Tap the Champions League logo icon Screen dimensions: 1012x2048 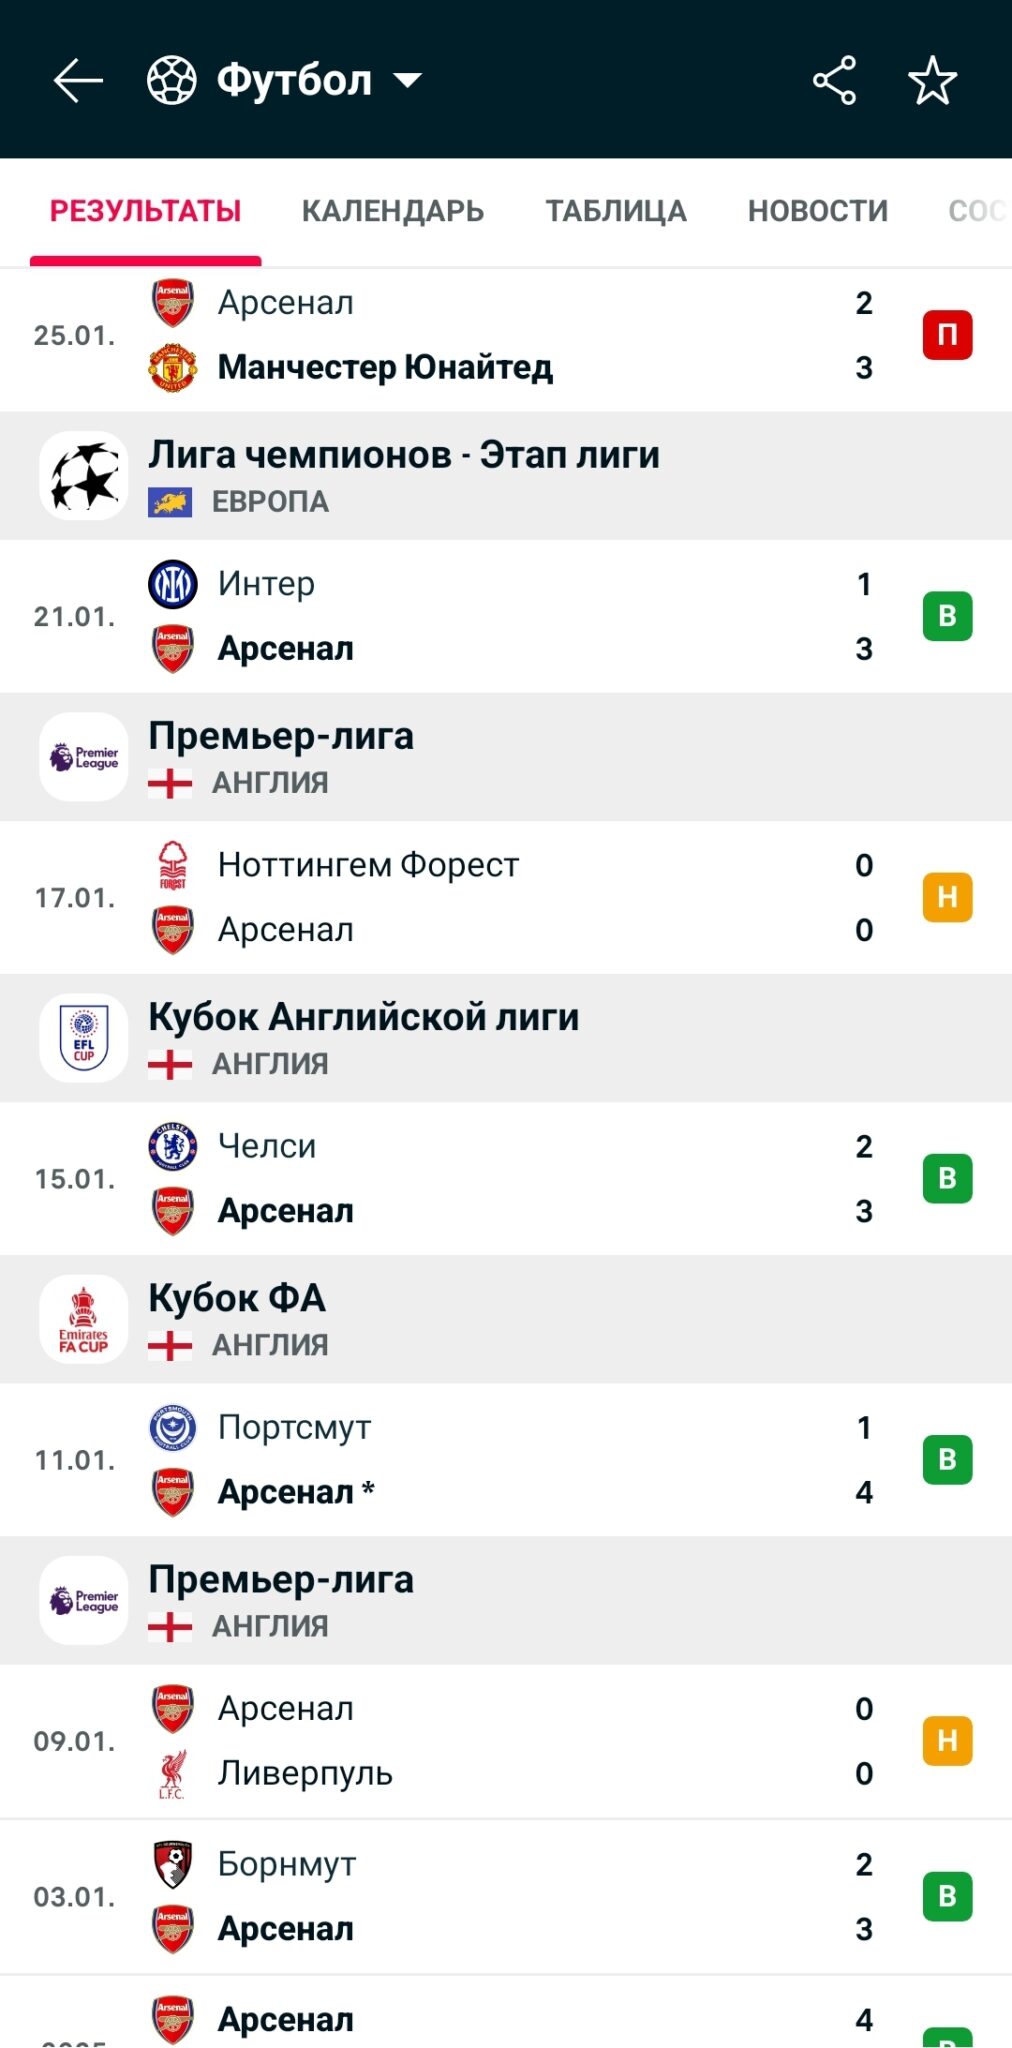(85, 476)
